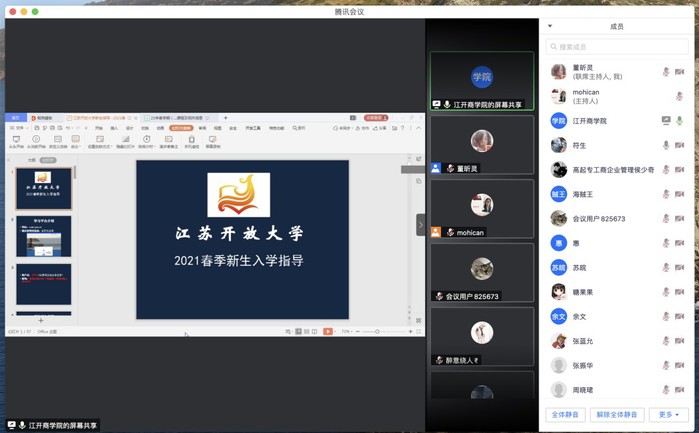Add new slide with plus below thumbnails
699x433 pixels.
pyautogui.click(x=41, y=320)
